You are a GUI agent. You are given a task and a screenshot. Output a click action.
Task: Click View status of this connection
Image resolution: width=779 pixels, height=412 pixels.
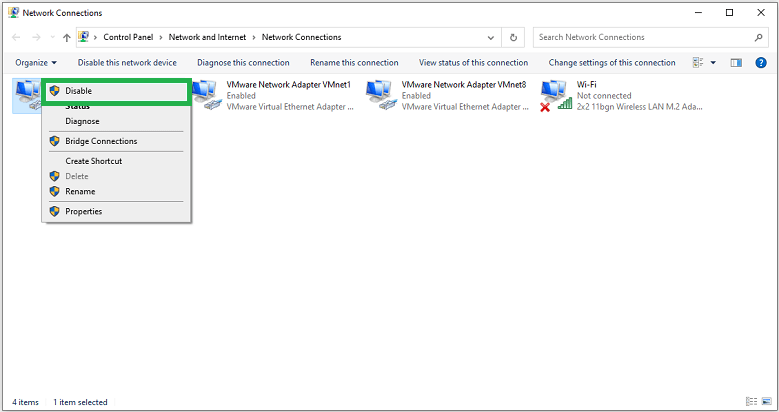pos(473,63)
